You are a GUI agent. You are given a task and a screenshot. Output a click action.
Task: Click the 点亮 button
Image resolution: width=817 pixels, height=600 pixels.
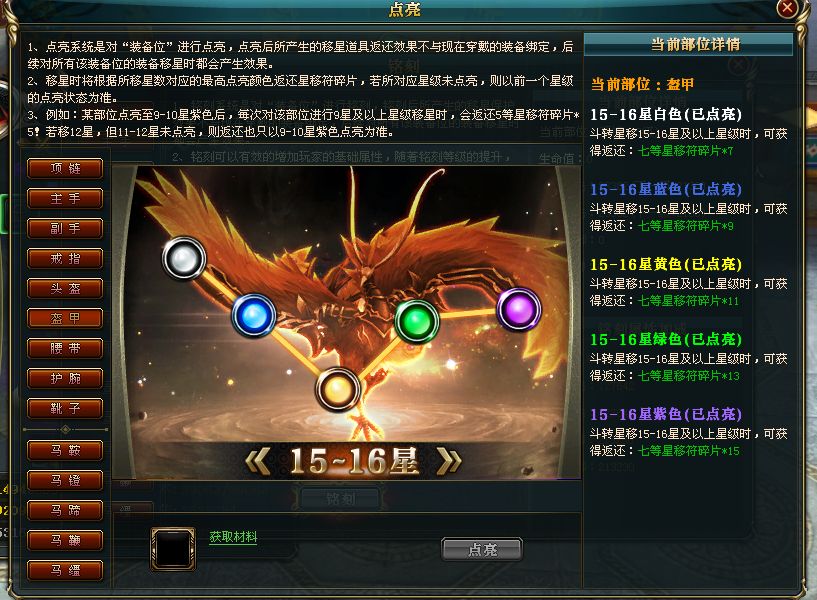(x=482, y=549)
